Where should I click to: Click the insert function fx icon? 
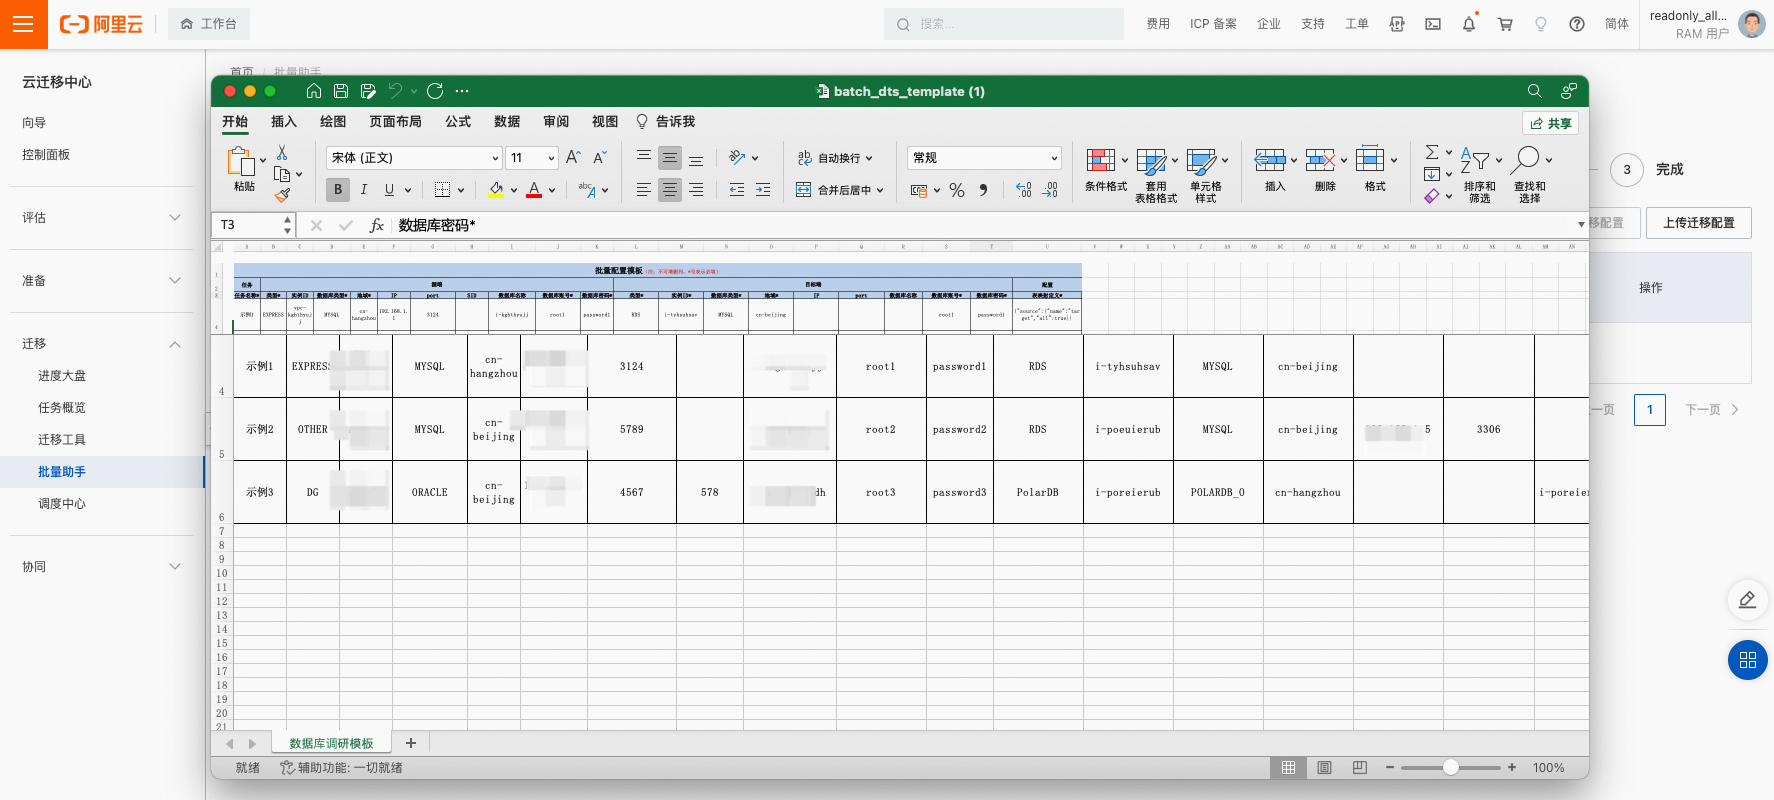376,225
